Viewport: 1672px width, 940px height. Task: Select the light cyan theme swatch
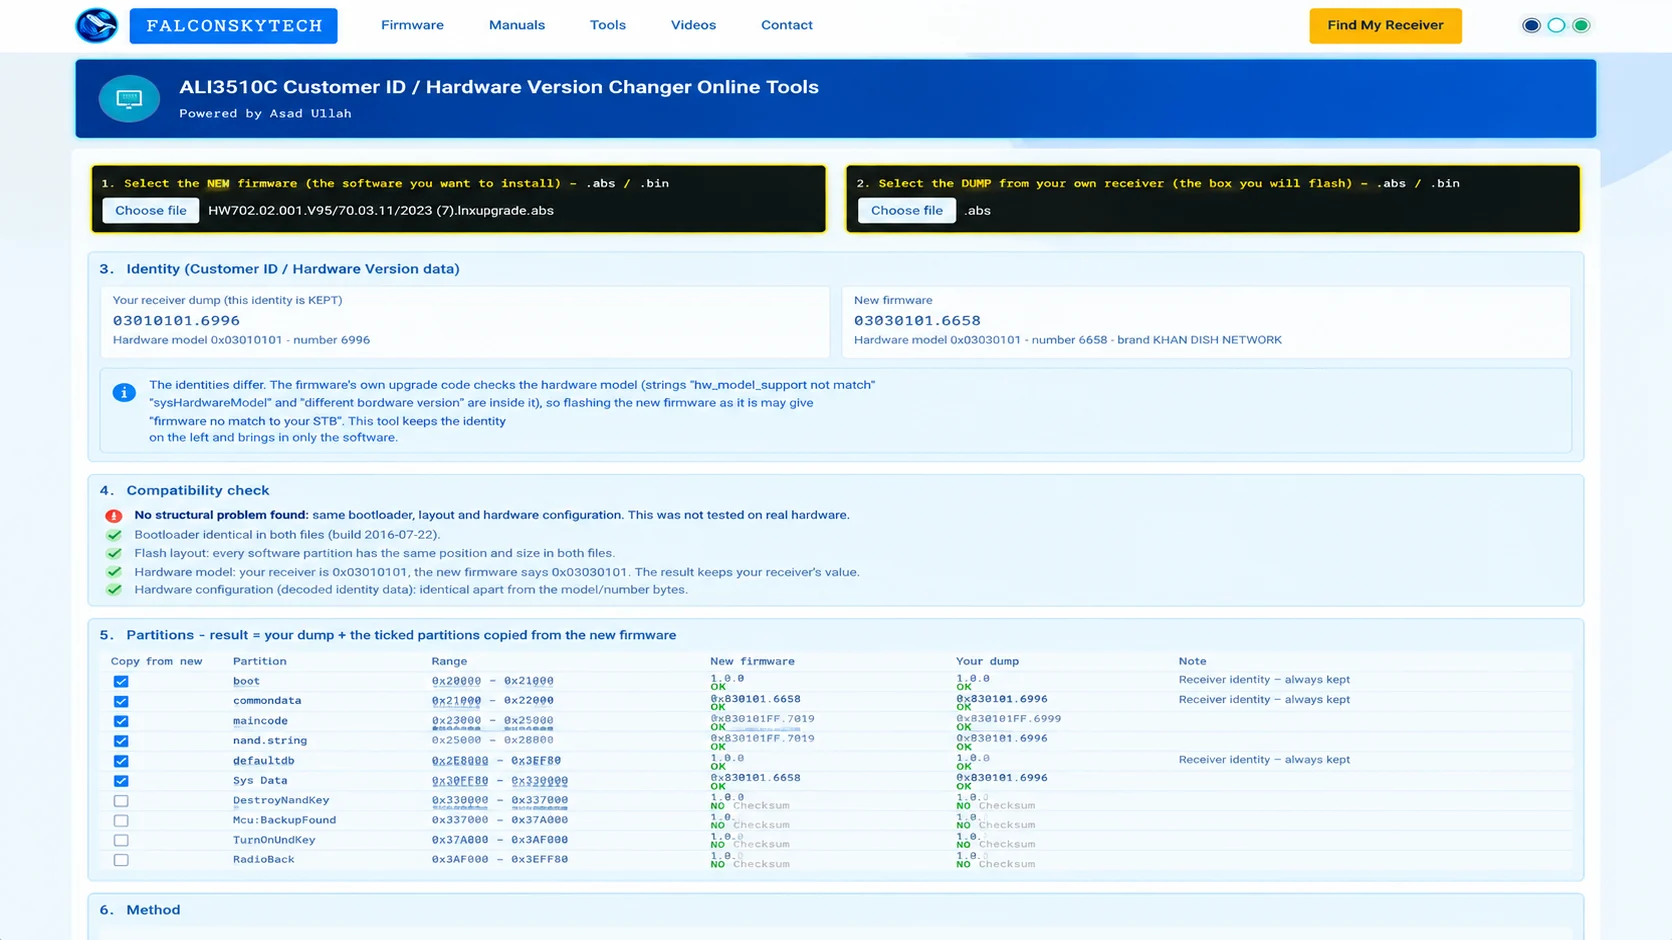[1556, 25]
